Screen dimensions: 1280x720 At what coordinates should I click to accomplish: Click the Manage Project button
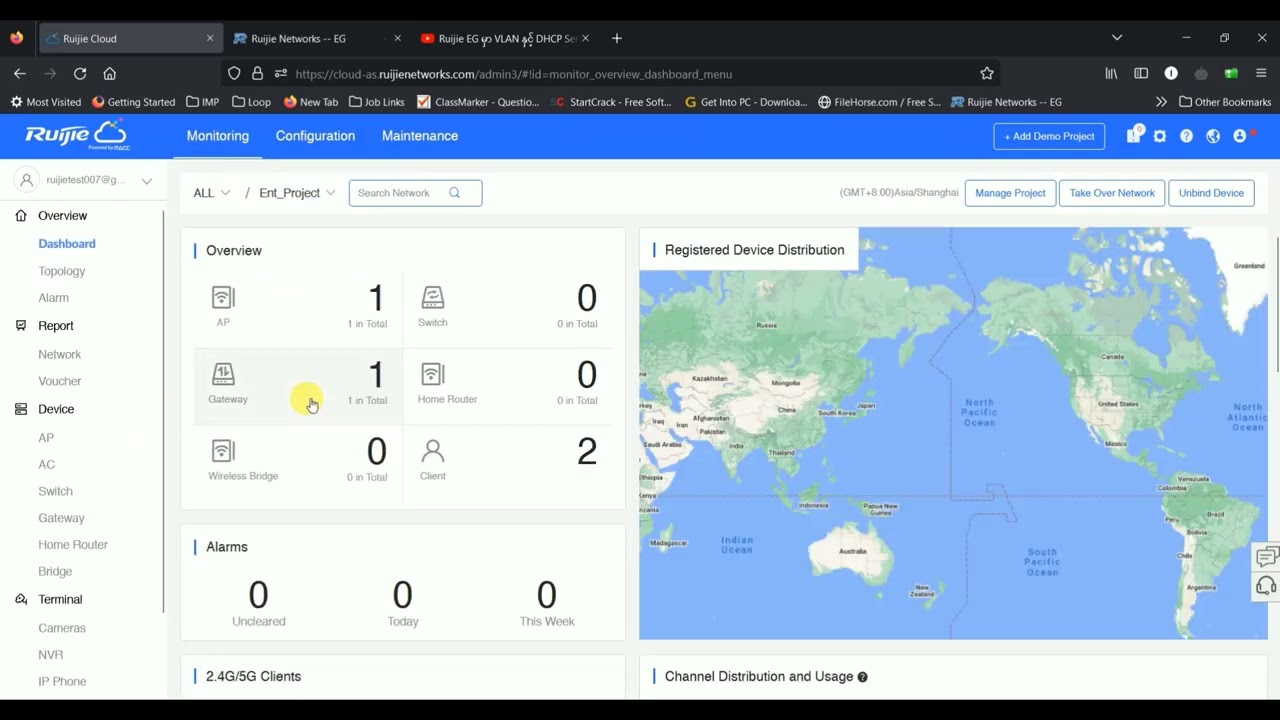[1010, 193]
